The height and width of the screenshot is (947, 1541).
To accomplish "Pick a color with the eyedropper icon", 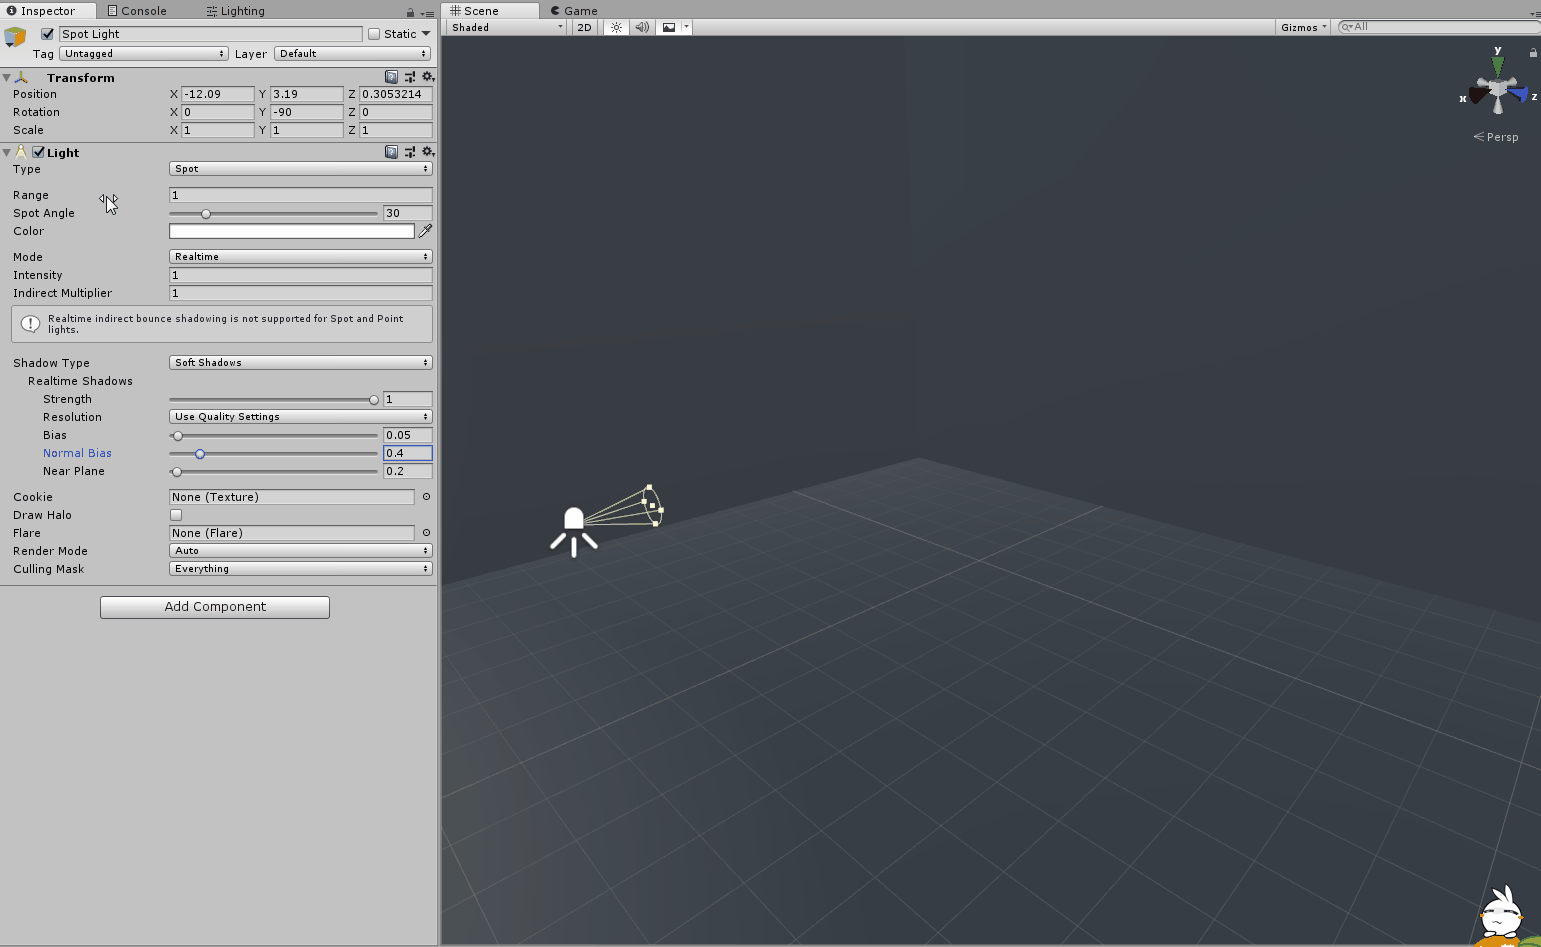I will click(426, 231).
